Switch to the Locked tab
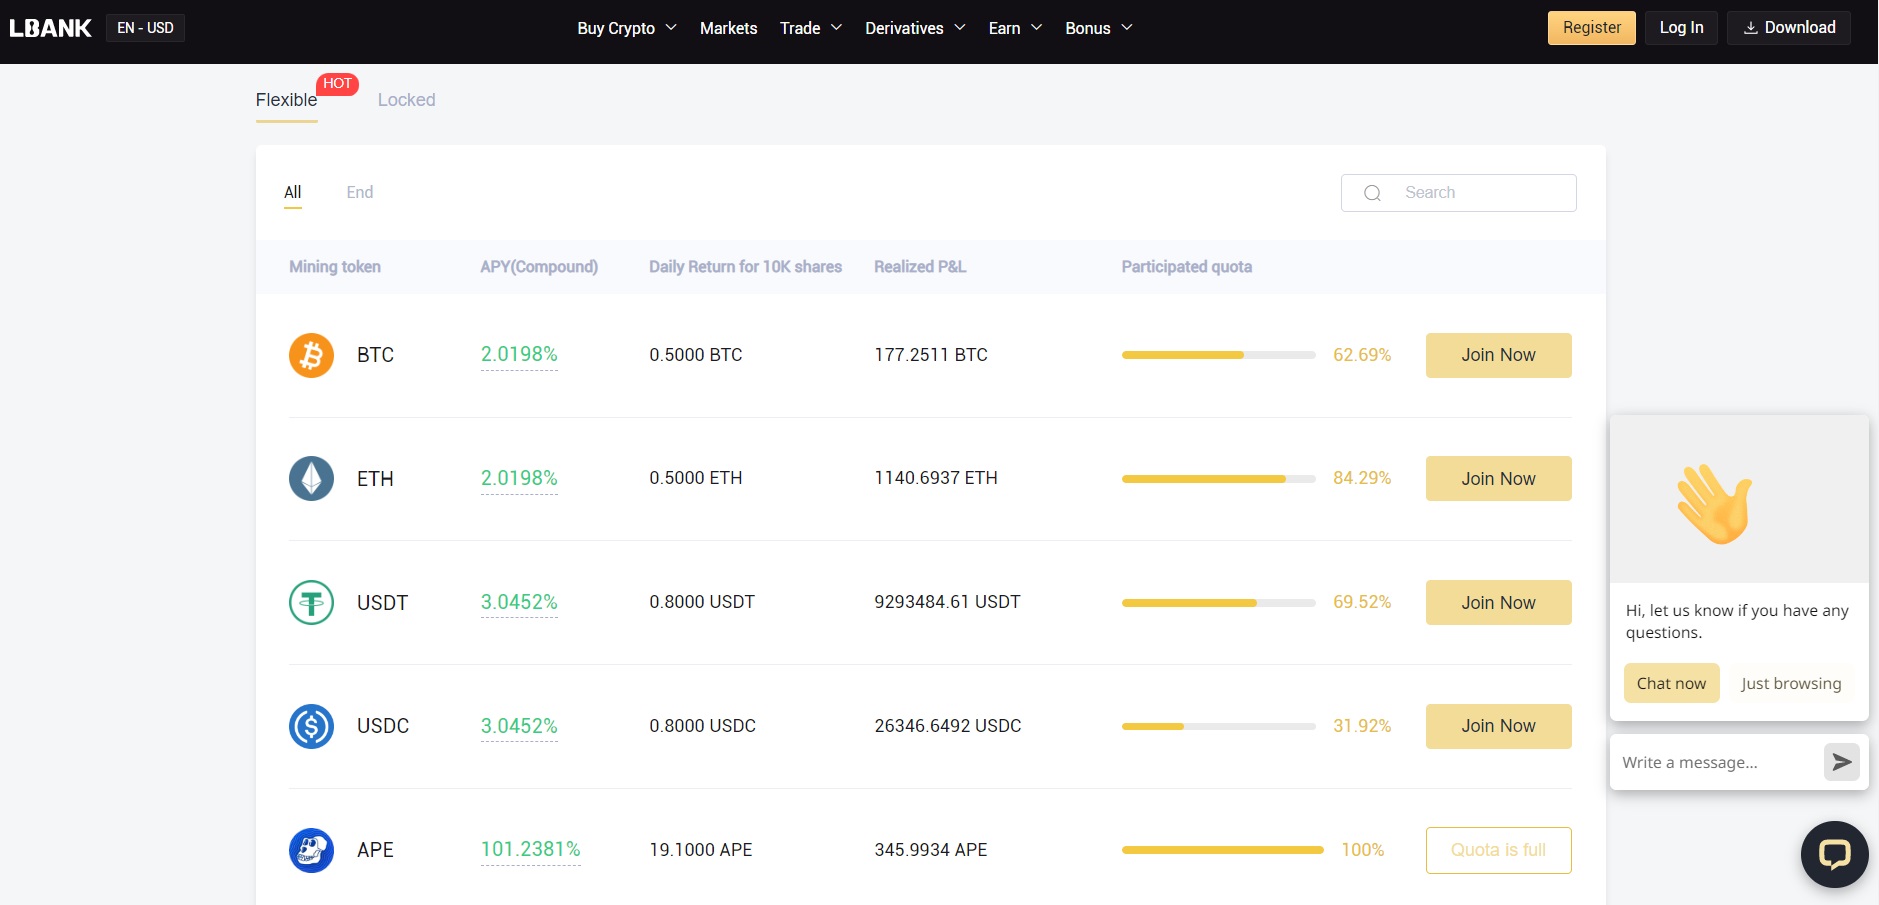The width and height of the screenshot is (1879, 905). tap(406, 100)
